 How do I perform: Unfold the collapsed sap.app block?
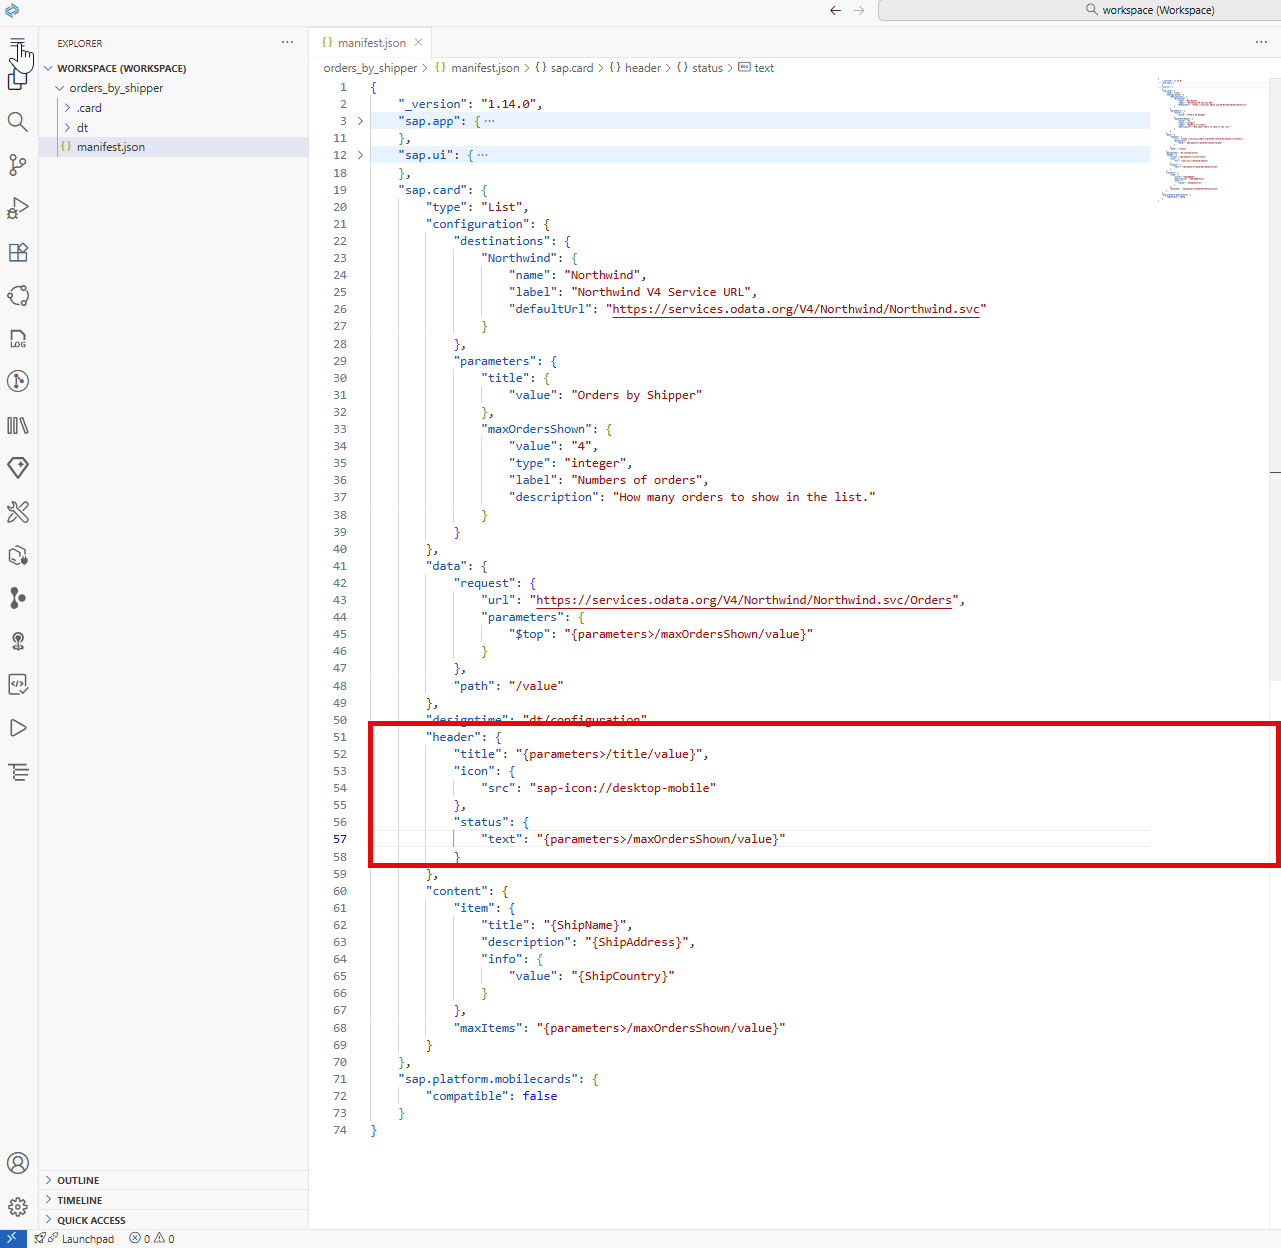coord(360,121)
